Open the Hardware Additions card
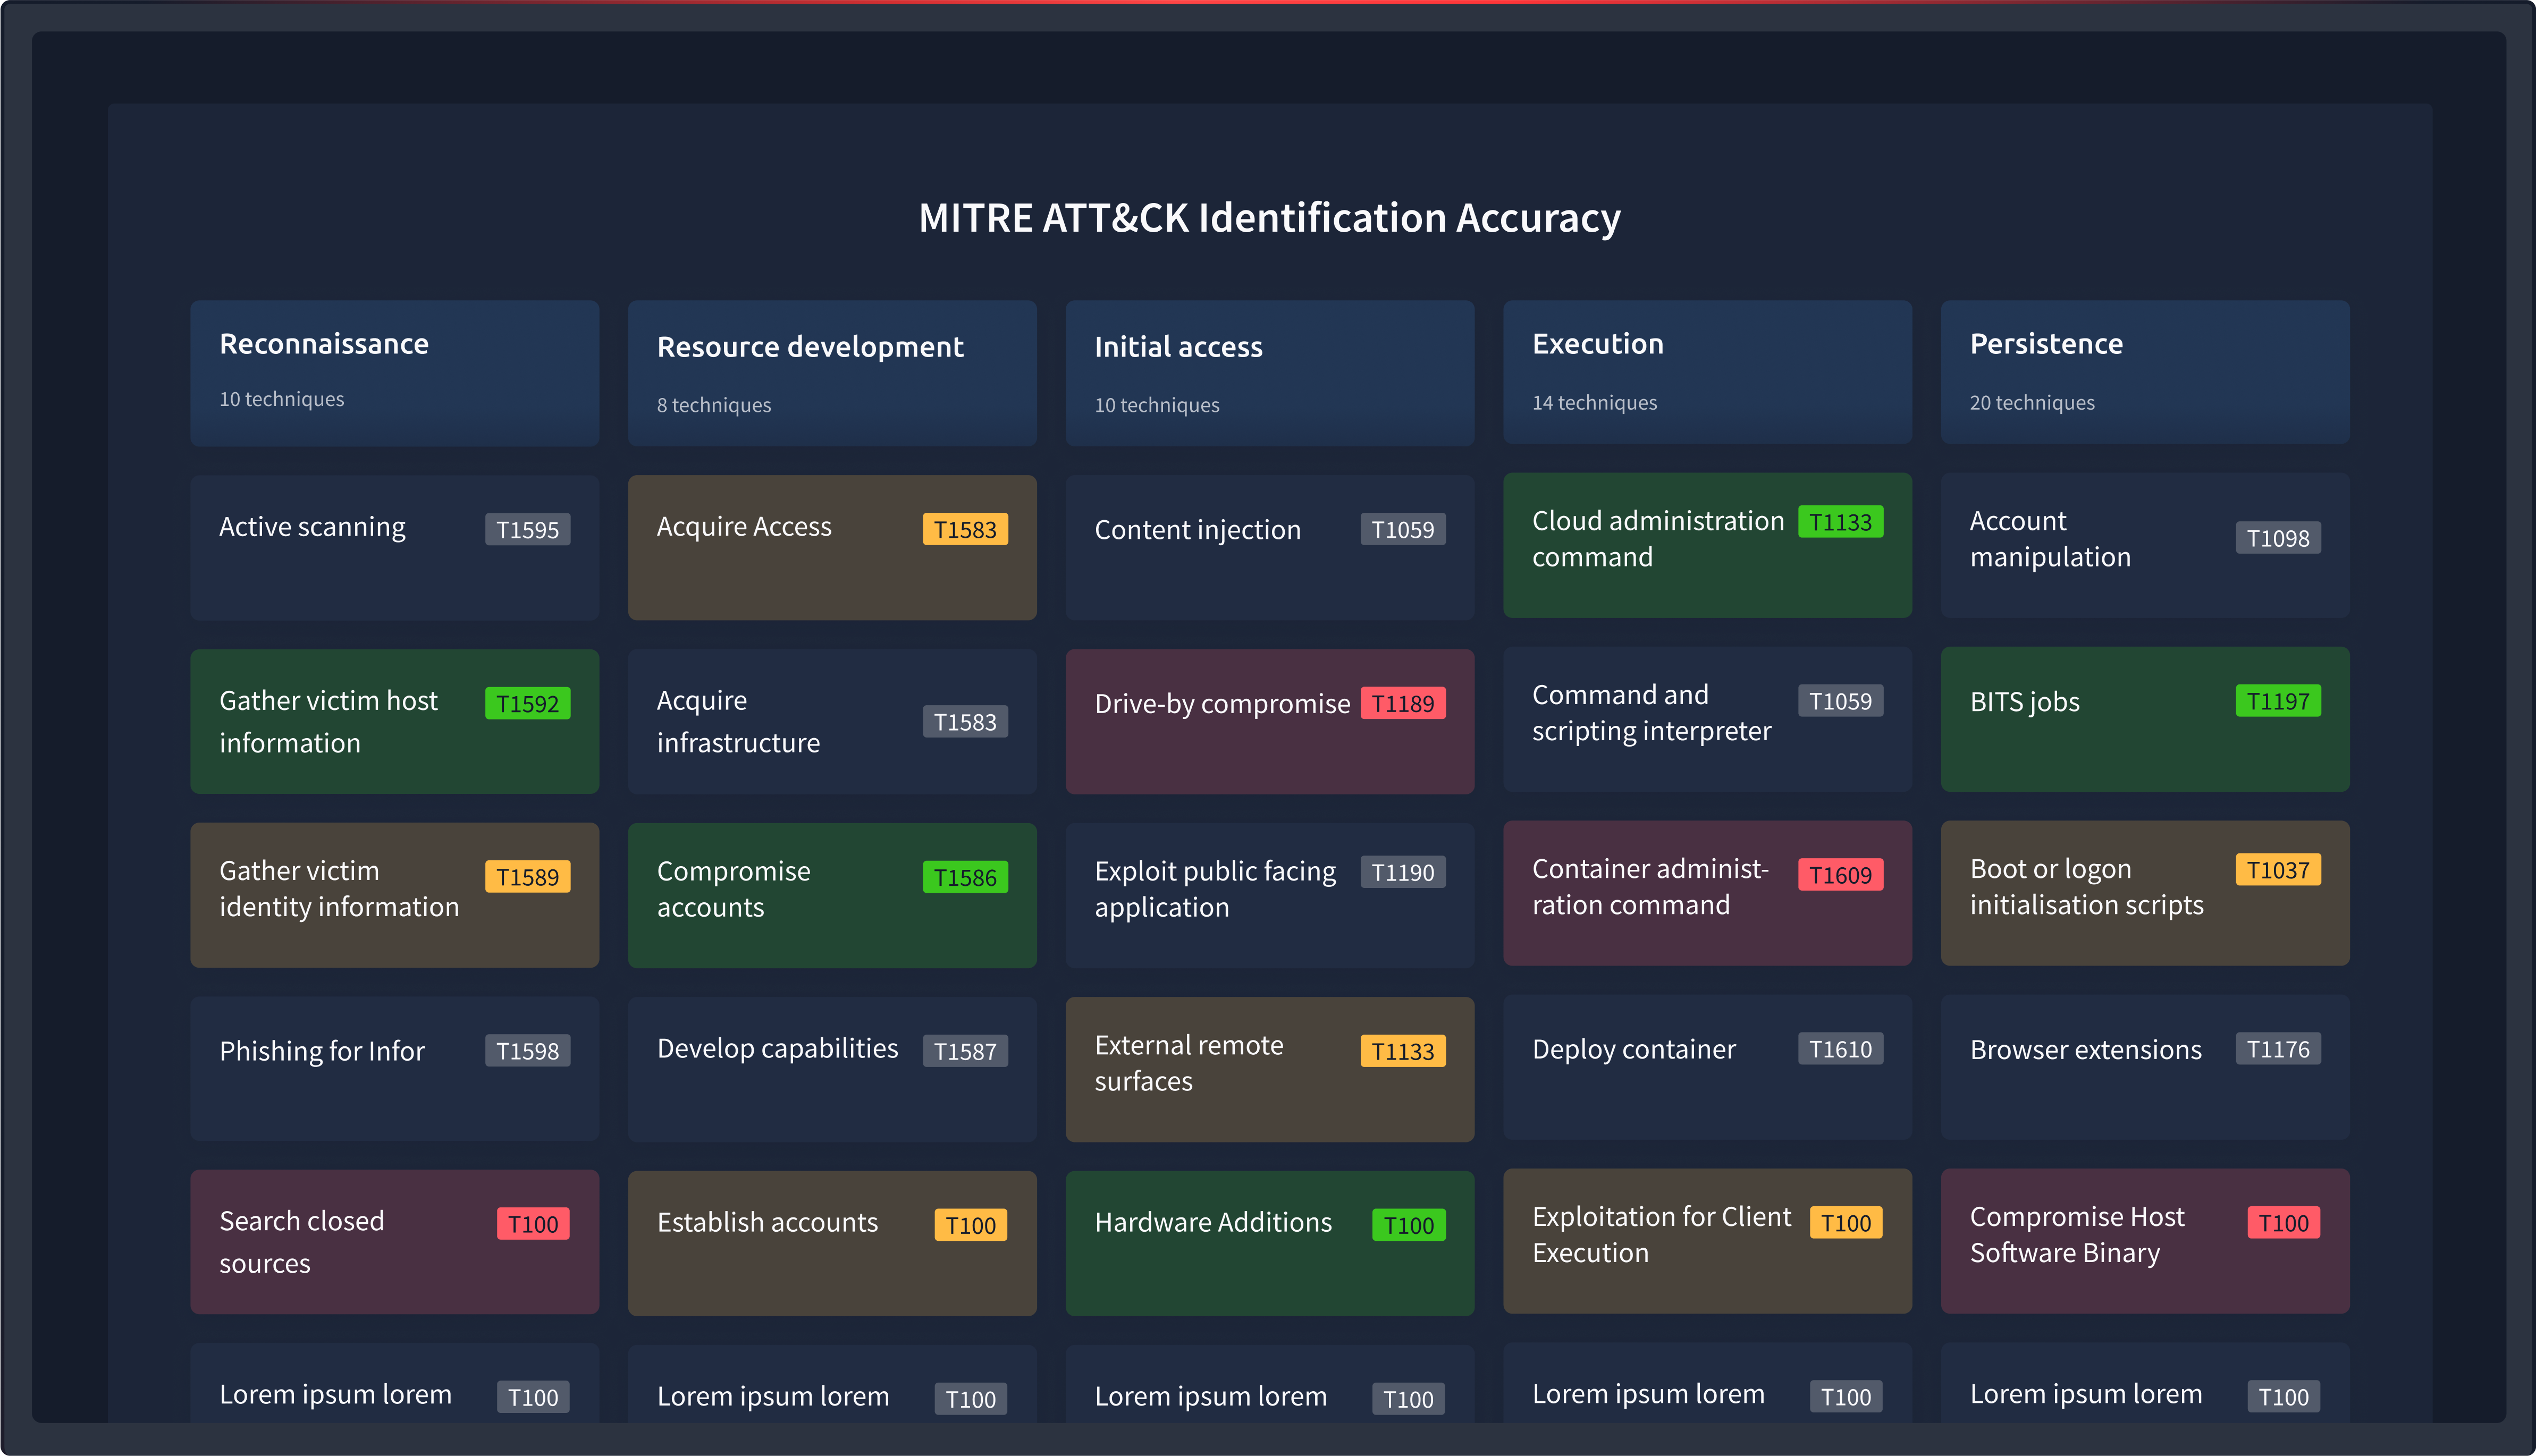The height and width of the screenshot is (1456, 2536). (1270, 1243)
